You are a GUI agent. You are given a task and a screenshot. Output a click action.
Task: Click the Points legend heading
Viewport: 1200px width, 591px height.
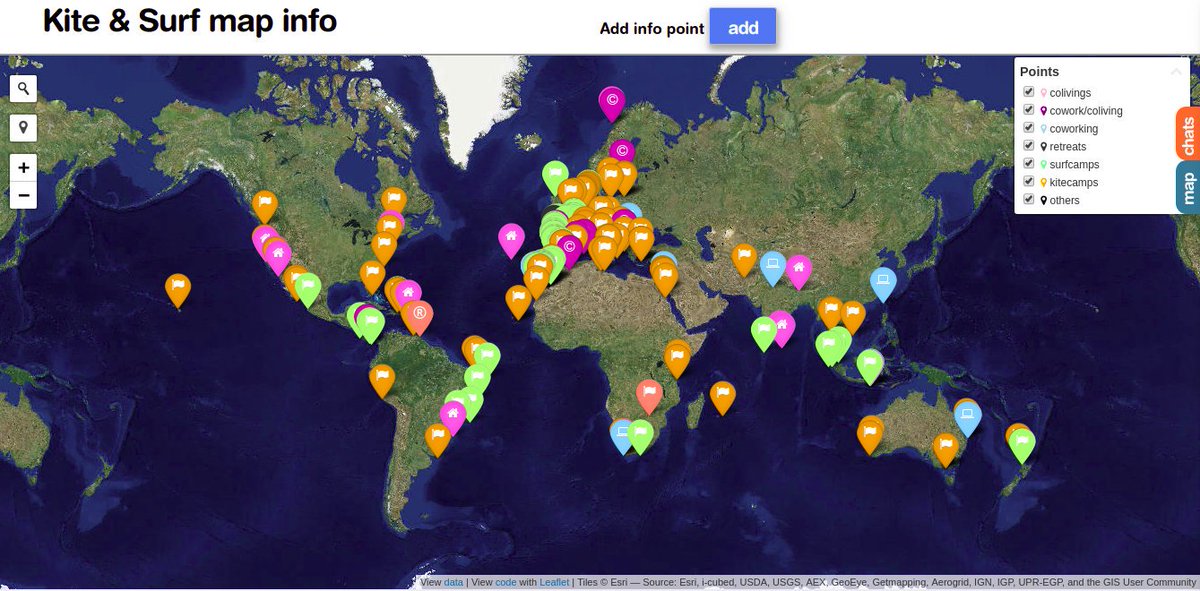[x=1039, y=72]
